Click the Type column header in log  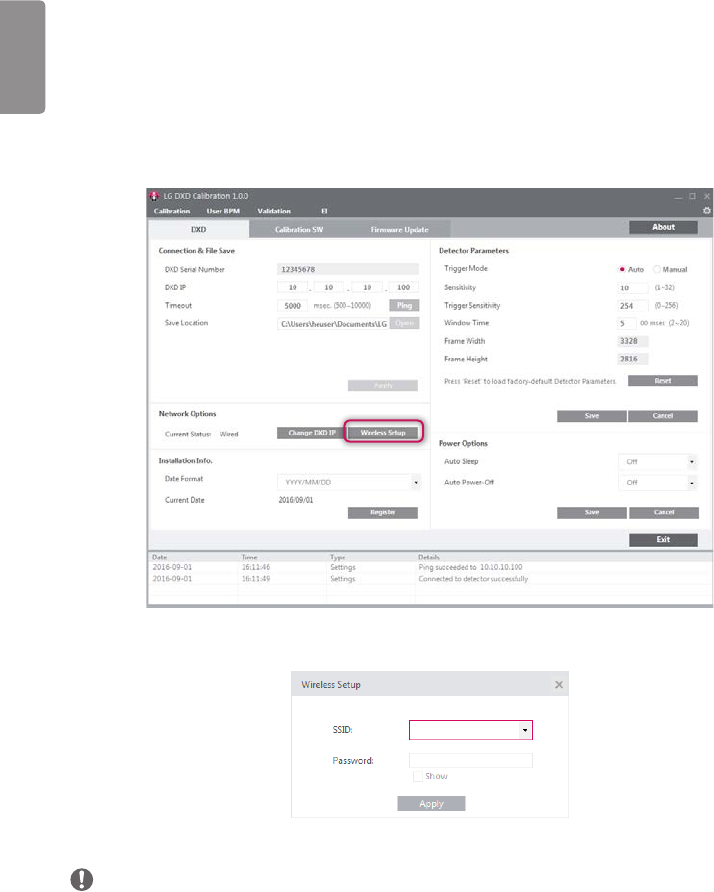(x=337, y=558)
